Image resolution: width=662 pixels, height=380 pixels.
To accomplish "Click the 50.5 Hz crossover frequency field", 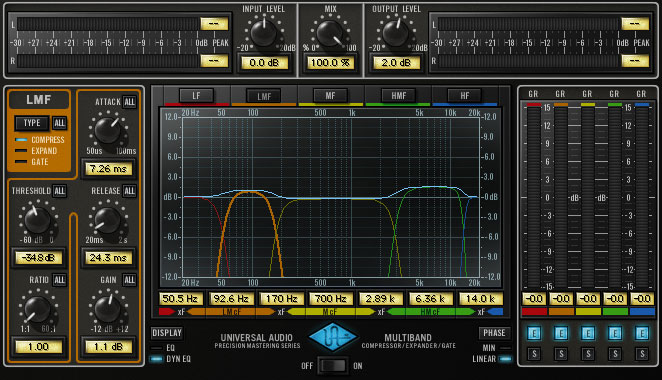I will coord(180,299).
